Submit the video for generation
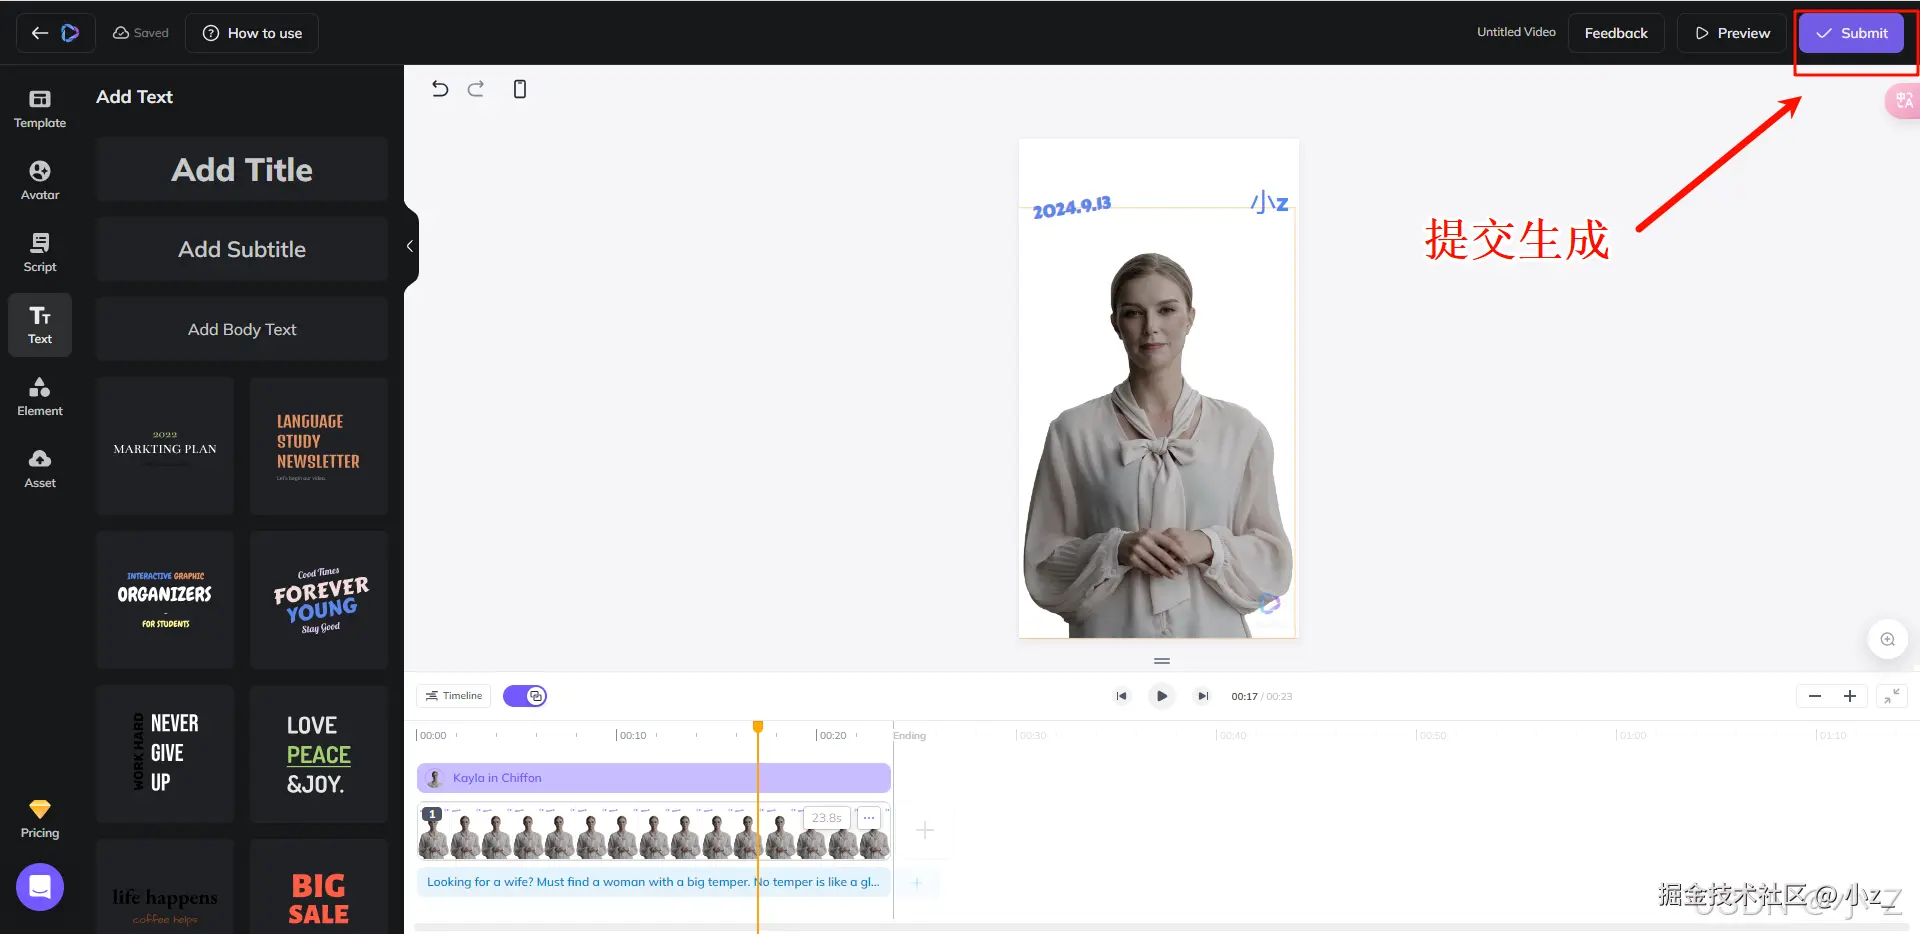 tap(1851, 33)
